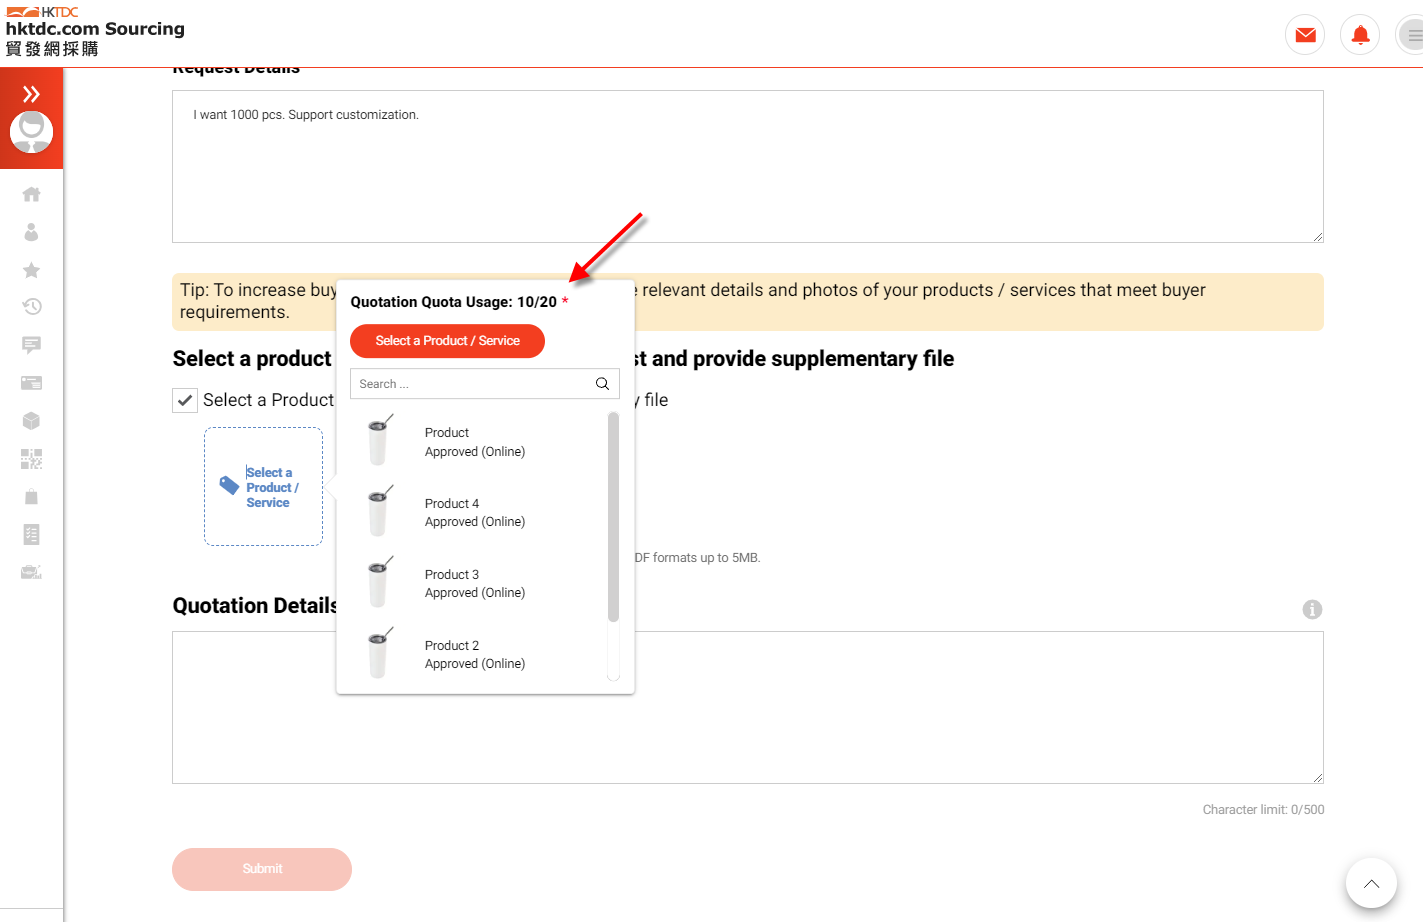Click the Submit button
The width and height of the screenshot is (1423, 922).
tap(262, 869)
